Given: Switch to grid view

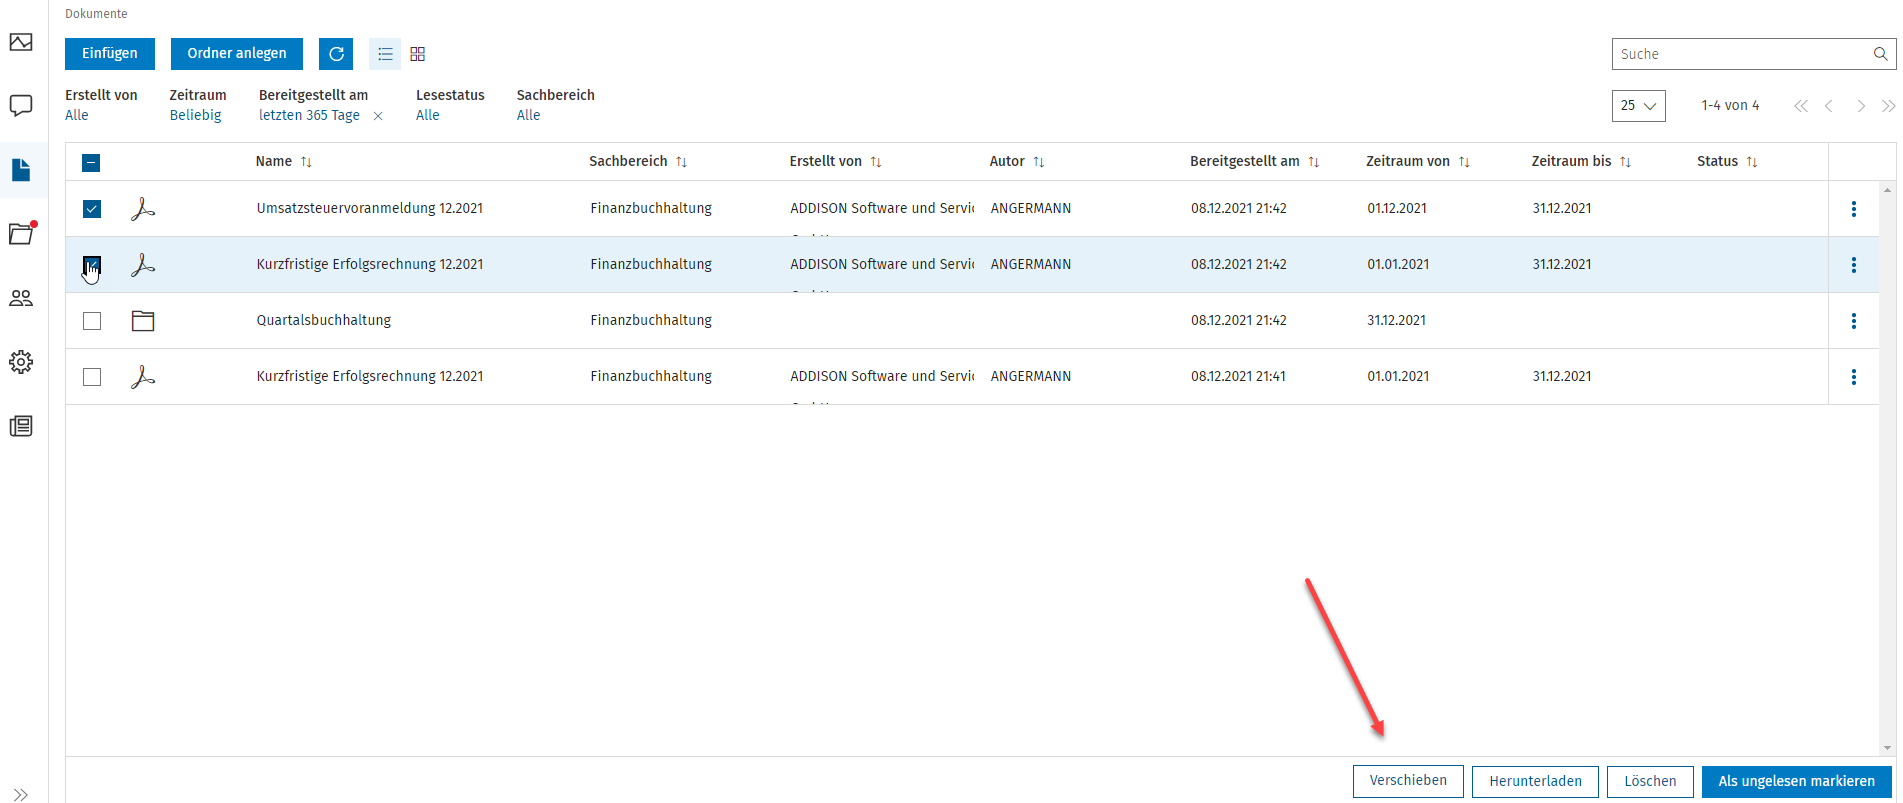Looking at the screenshot, I should click(418, 54).
